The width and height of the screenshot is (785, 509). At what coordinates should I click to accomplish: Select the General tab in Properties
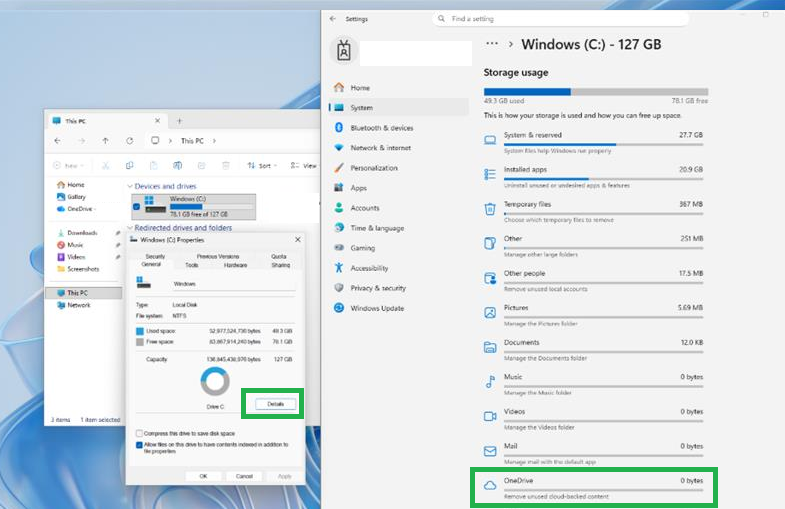[151, 264]
